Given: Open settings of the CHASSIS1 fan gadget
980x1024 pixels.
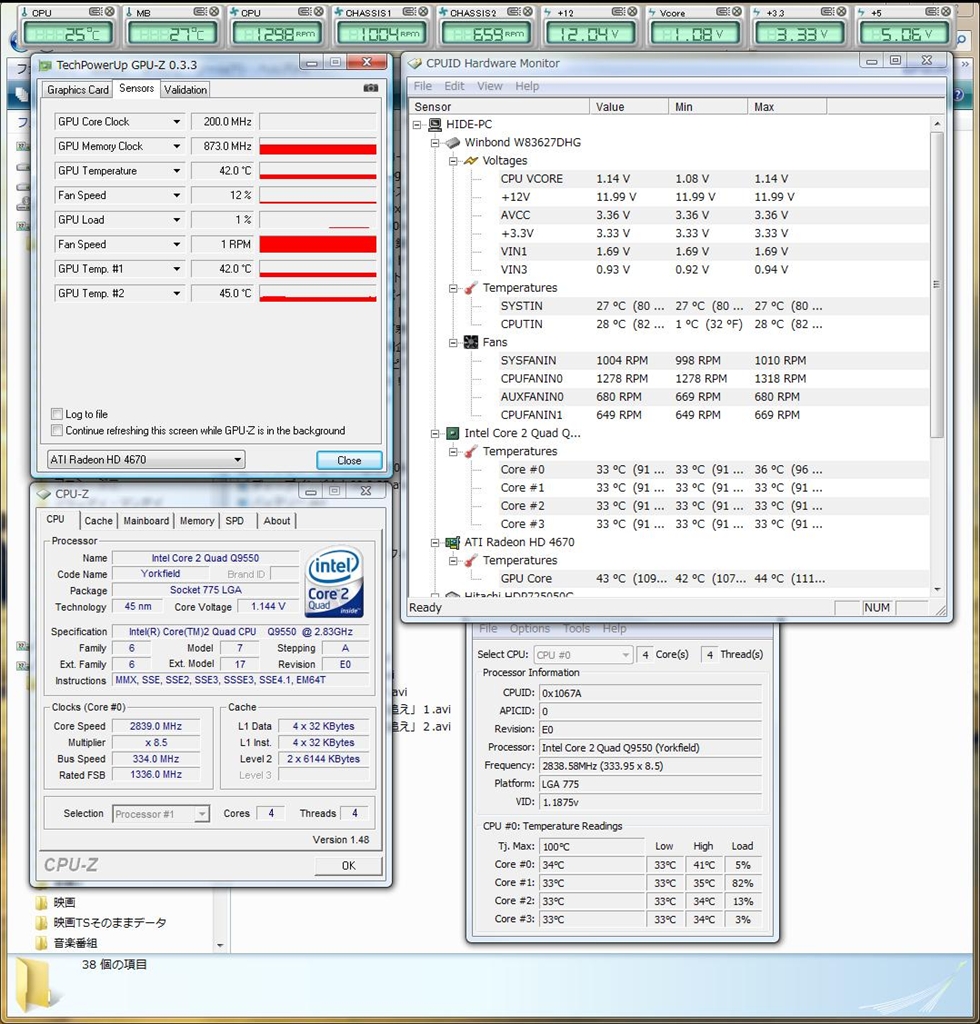Looking at the screenshot, I should point(409,12).
